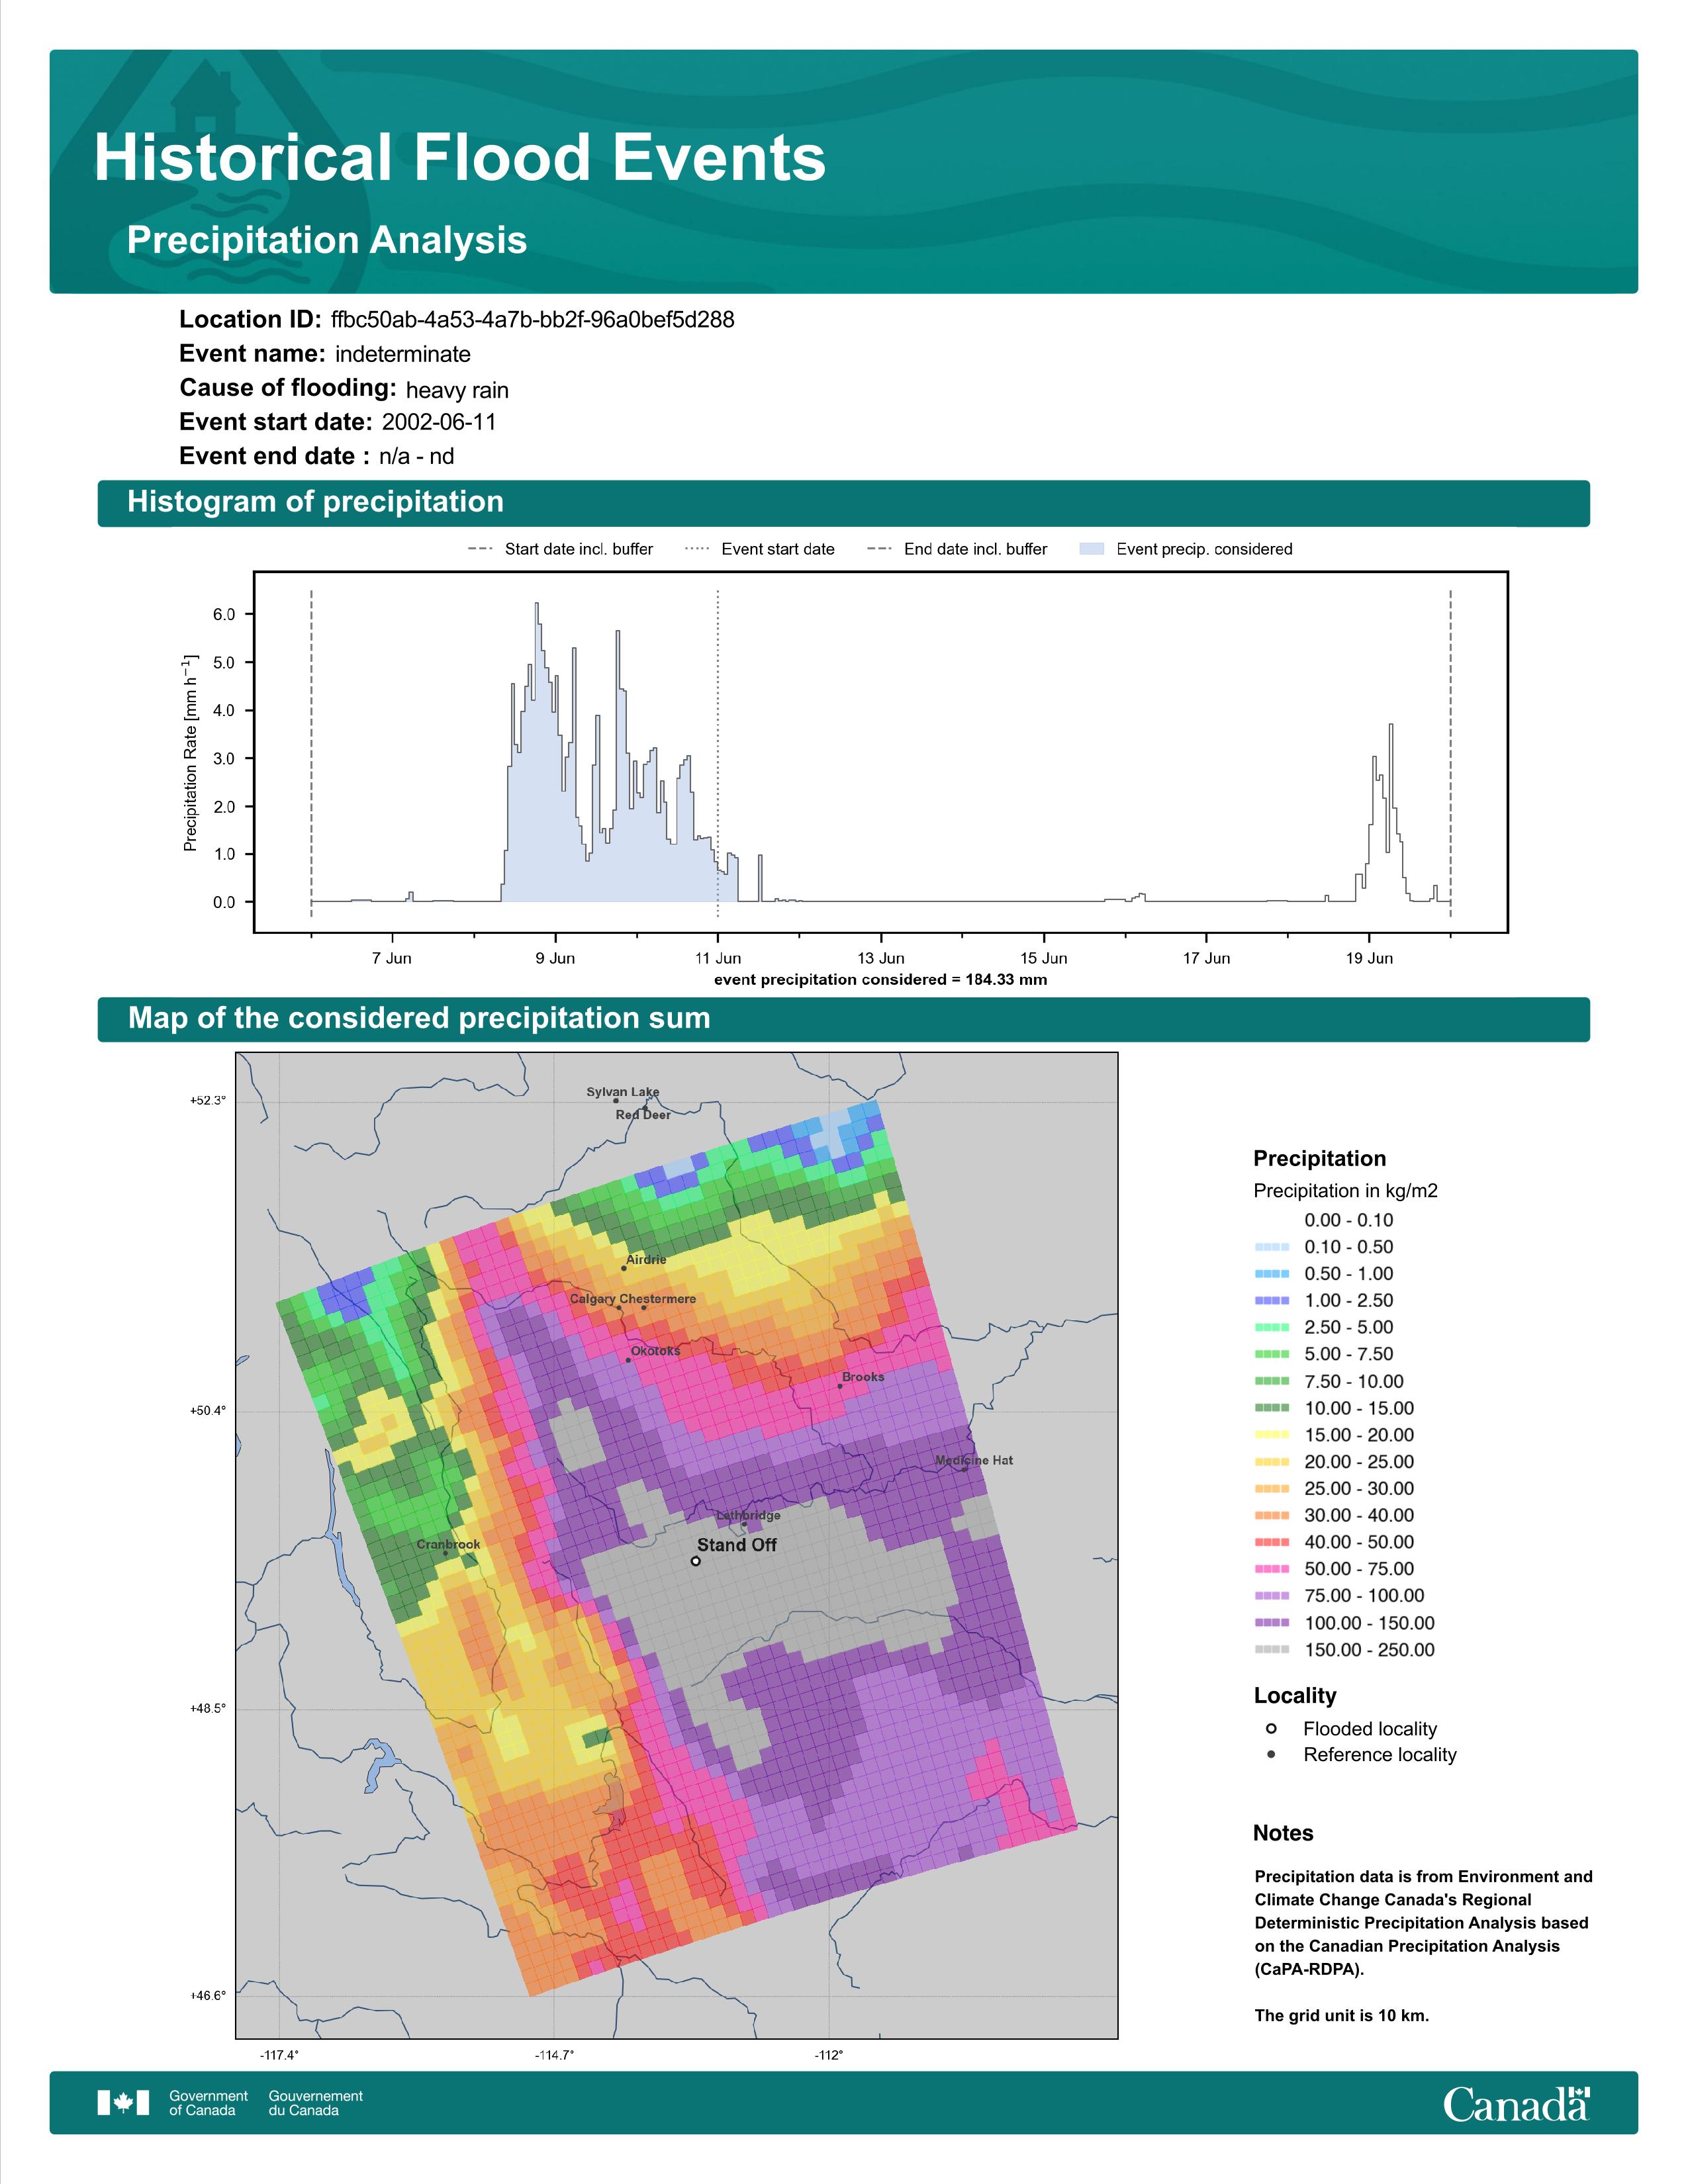
Task: Click the Red Deer map label
Action: point(643,1115)
